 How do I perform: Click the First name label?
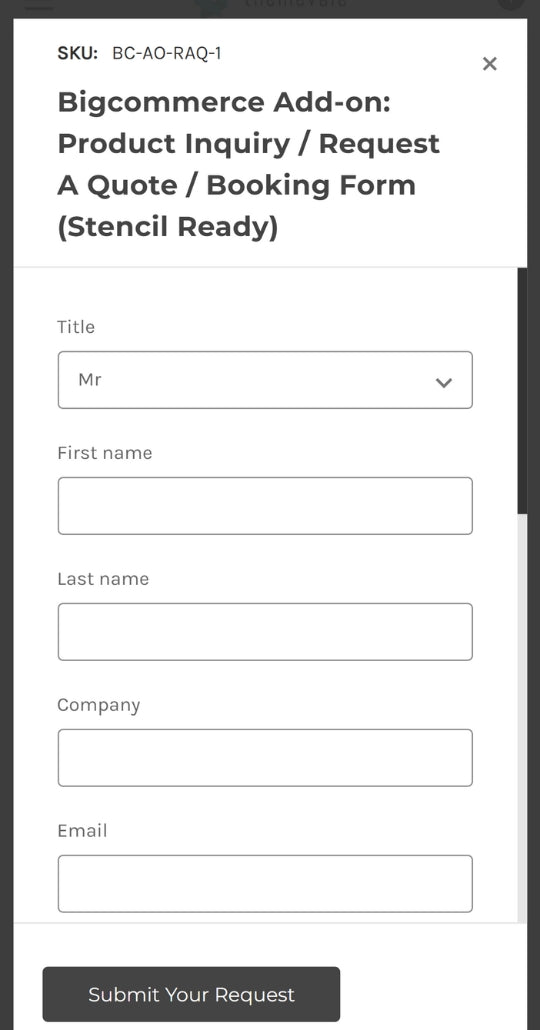[x=104, y=453]
